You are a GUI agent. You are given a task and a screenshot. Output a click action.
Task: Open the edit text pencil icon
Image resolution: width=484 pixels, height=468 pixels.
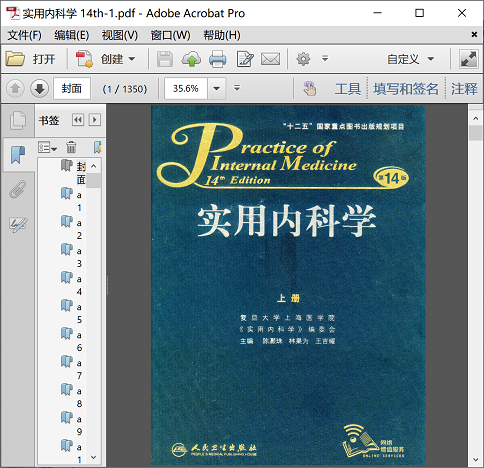click(245, 59)
